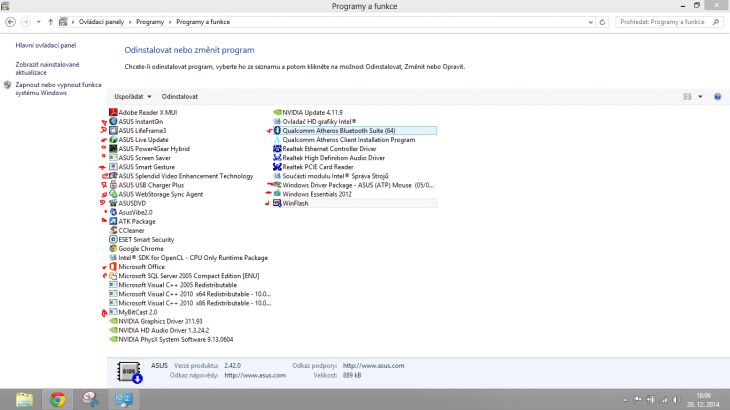730x410 pixels.
Task: Select Microsoft Visual C++ 2010 x86 Redistributable
Action: [x=190, y=303]
